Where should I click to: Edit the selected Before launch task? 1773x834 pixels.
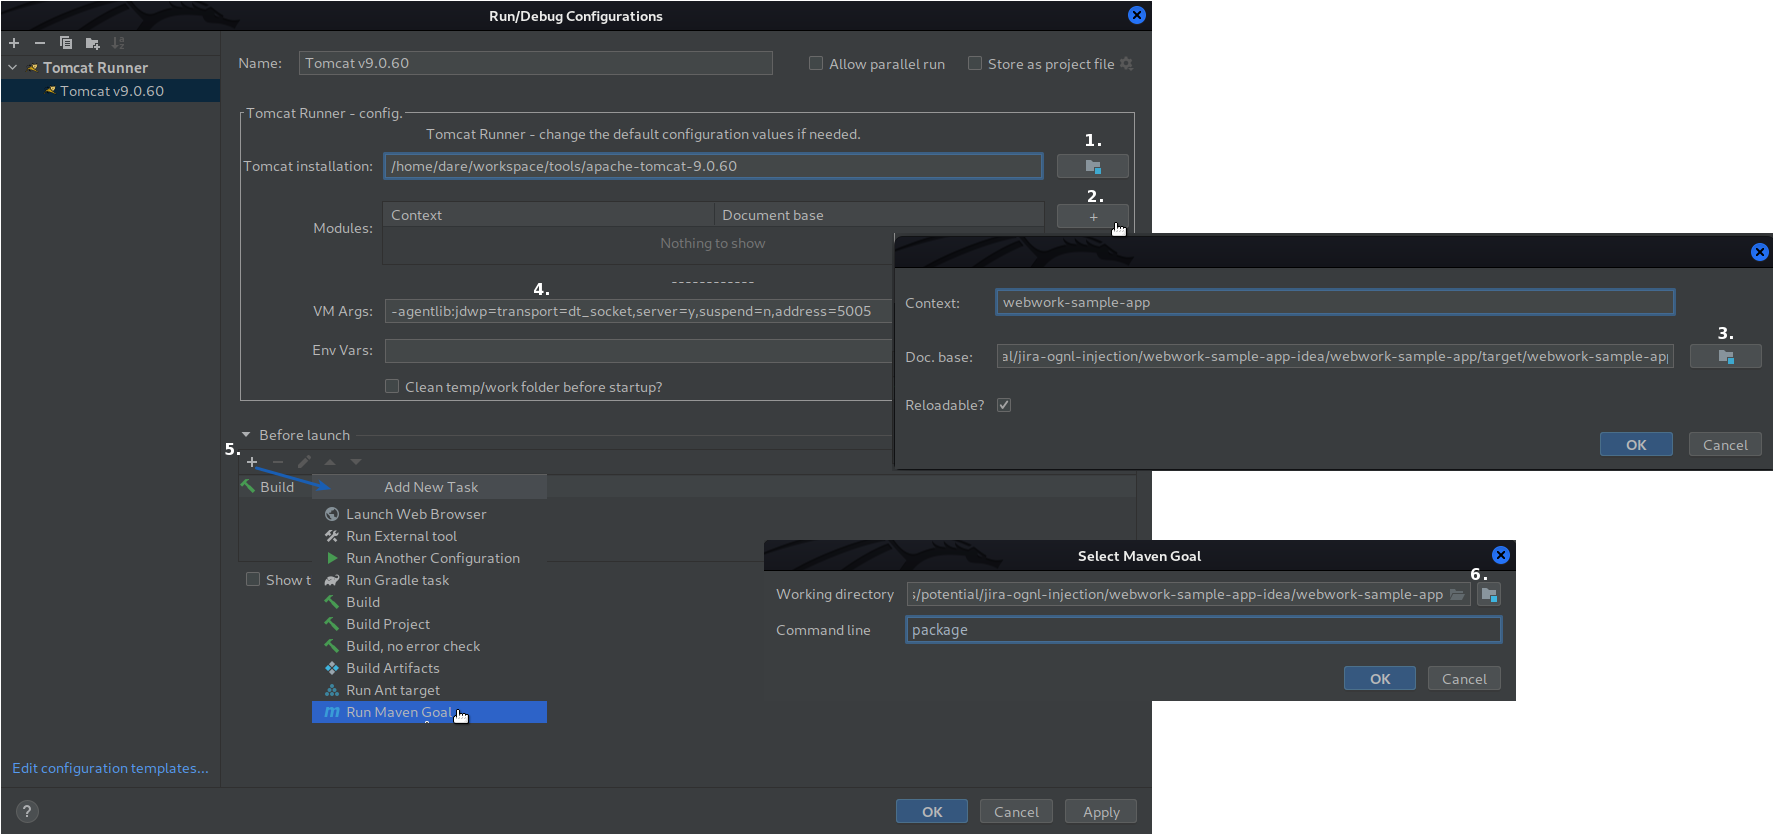click(x=304, y=462)
